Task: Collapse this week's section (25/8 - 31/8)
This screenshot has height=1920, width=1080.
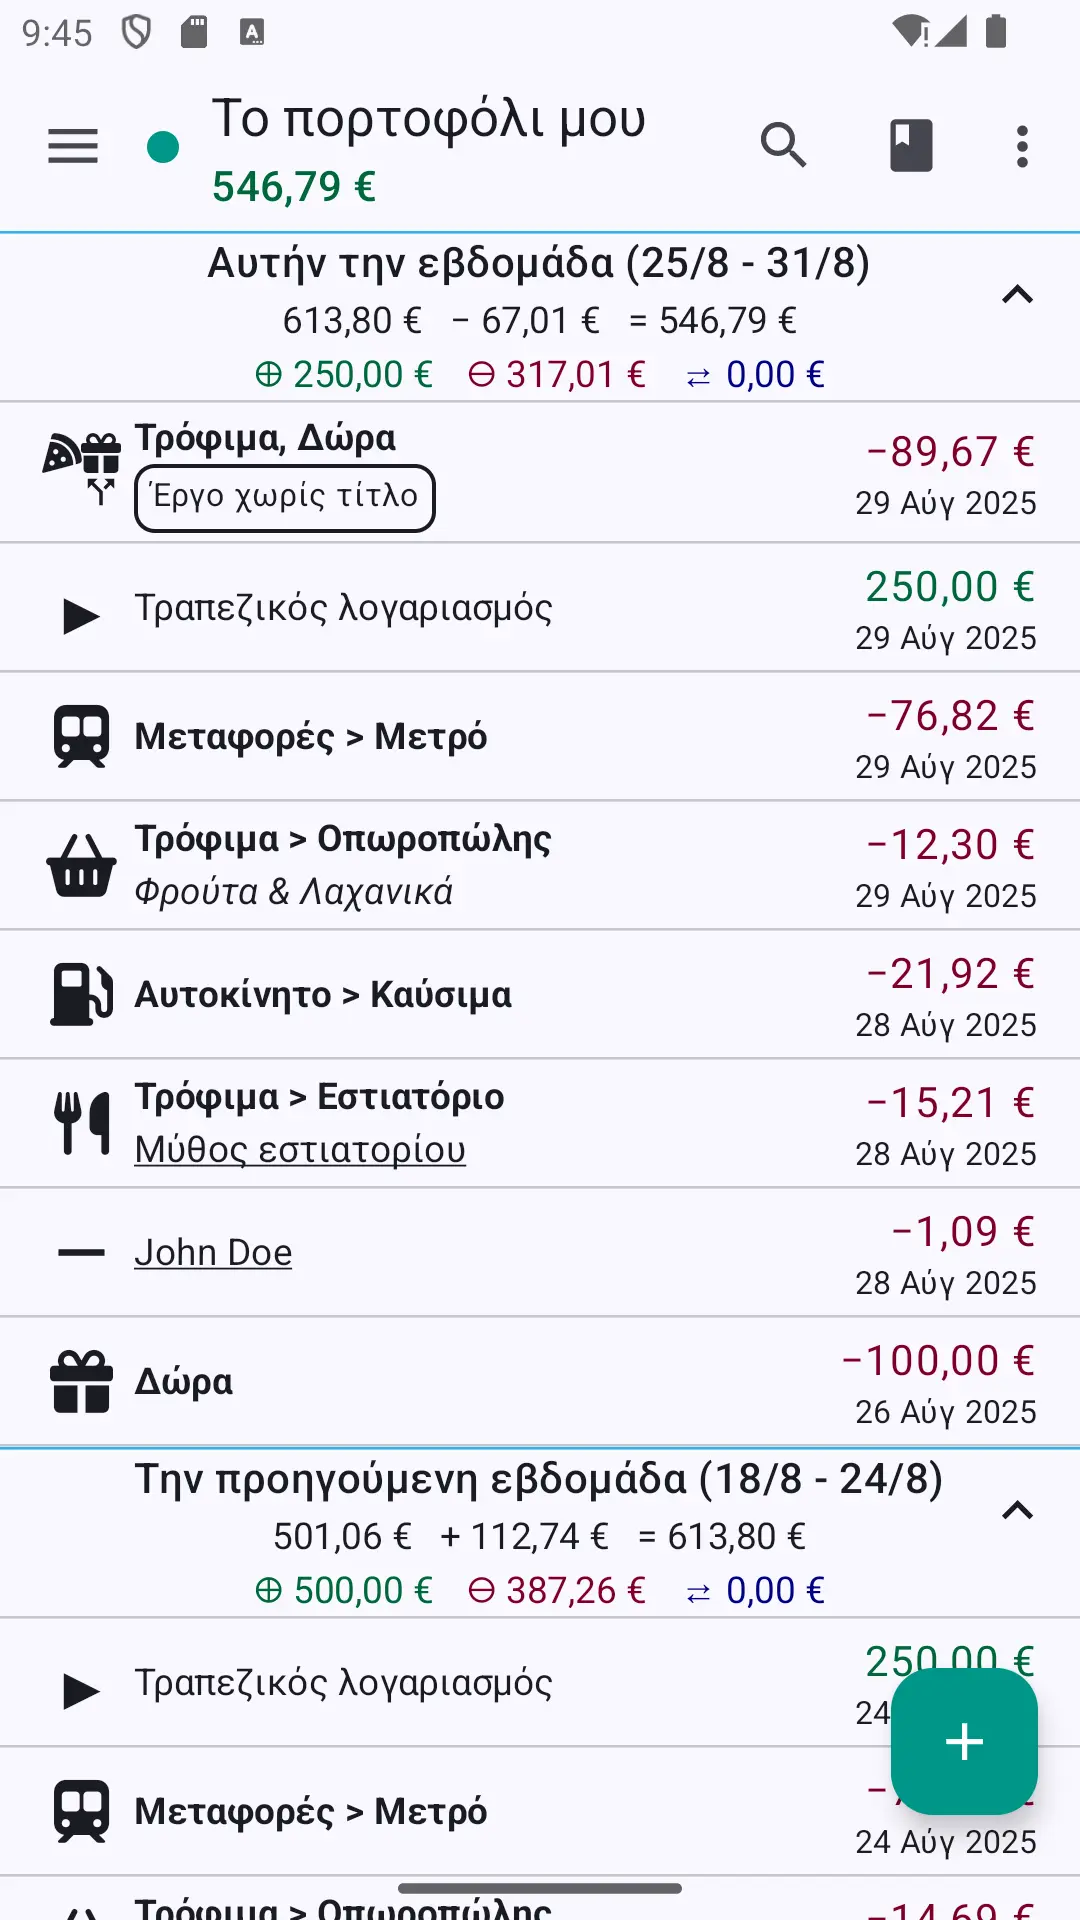Action: tap(1017, 295)
